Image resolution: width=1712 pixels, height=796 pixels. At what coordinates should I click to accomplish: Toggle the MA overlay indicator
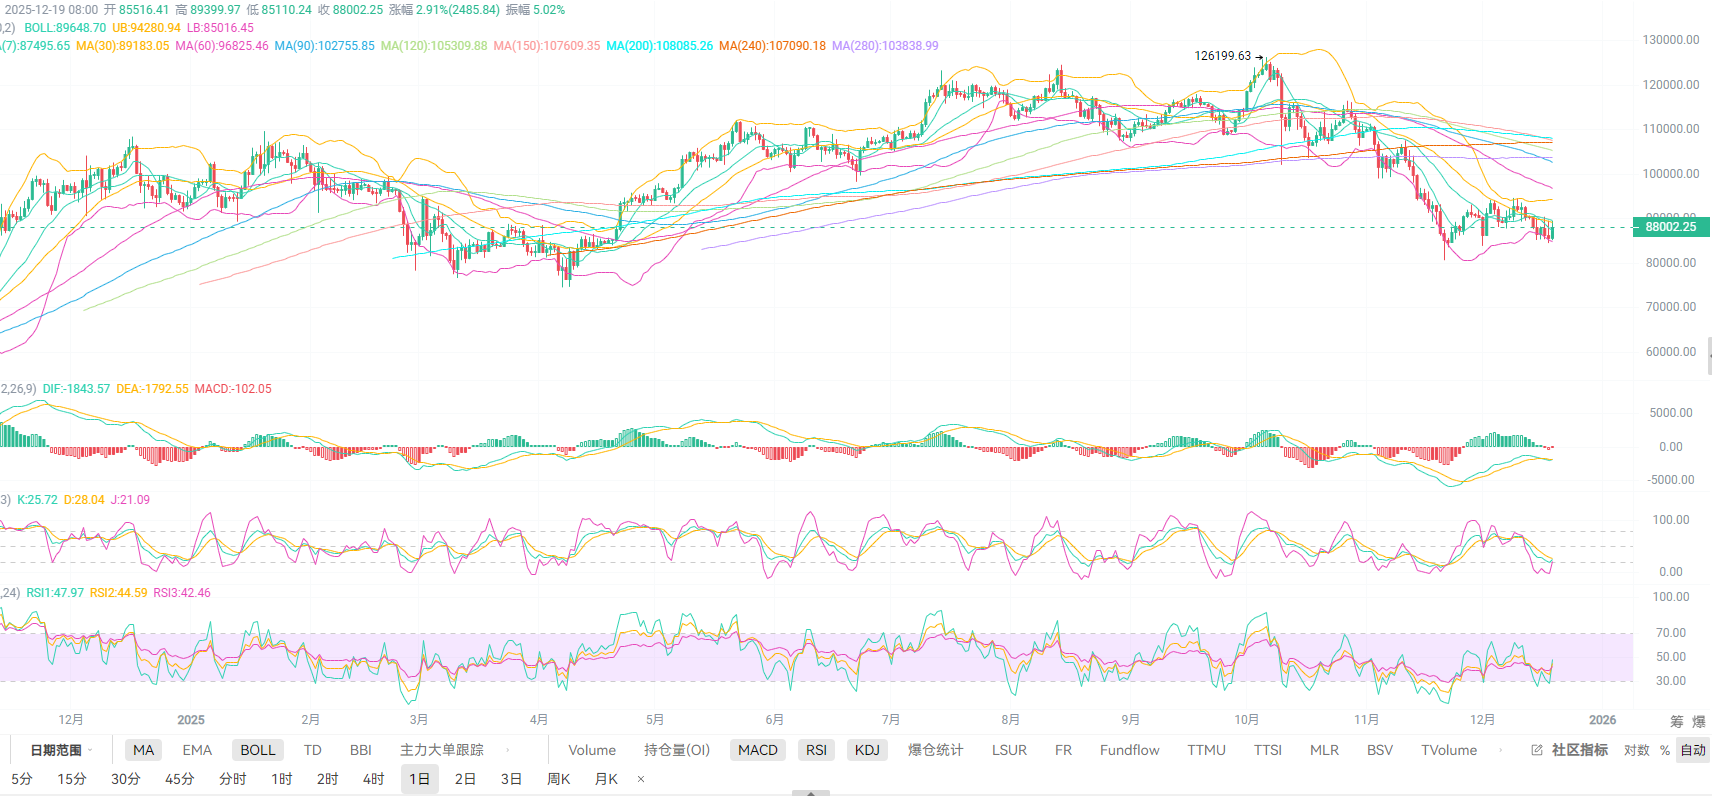click(x=144, y=750)
